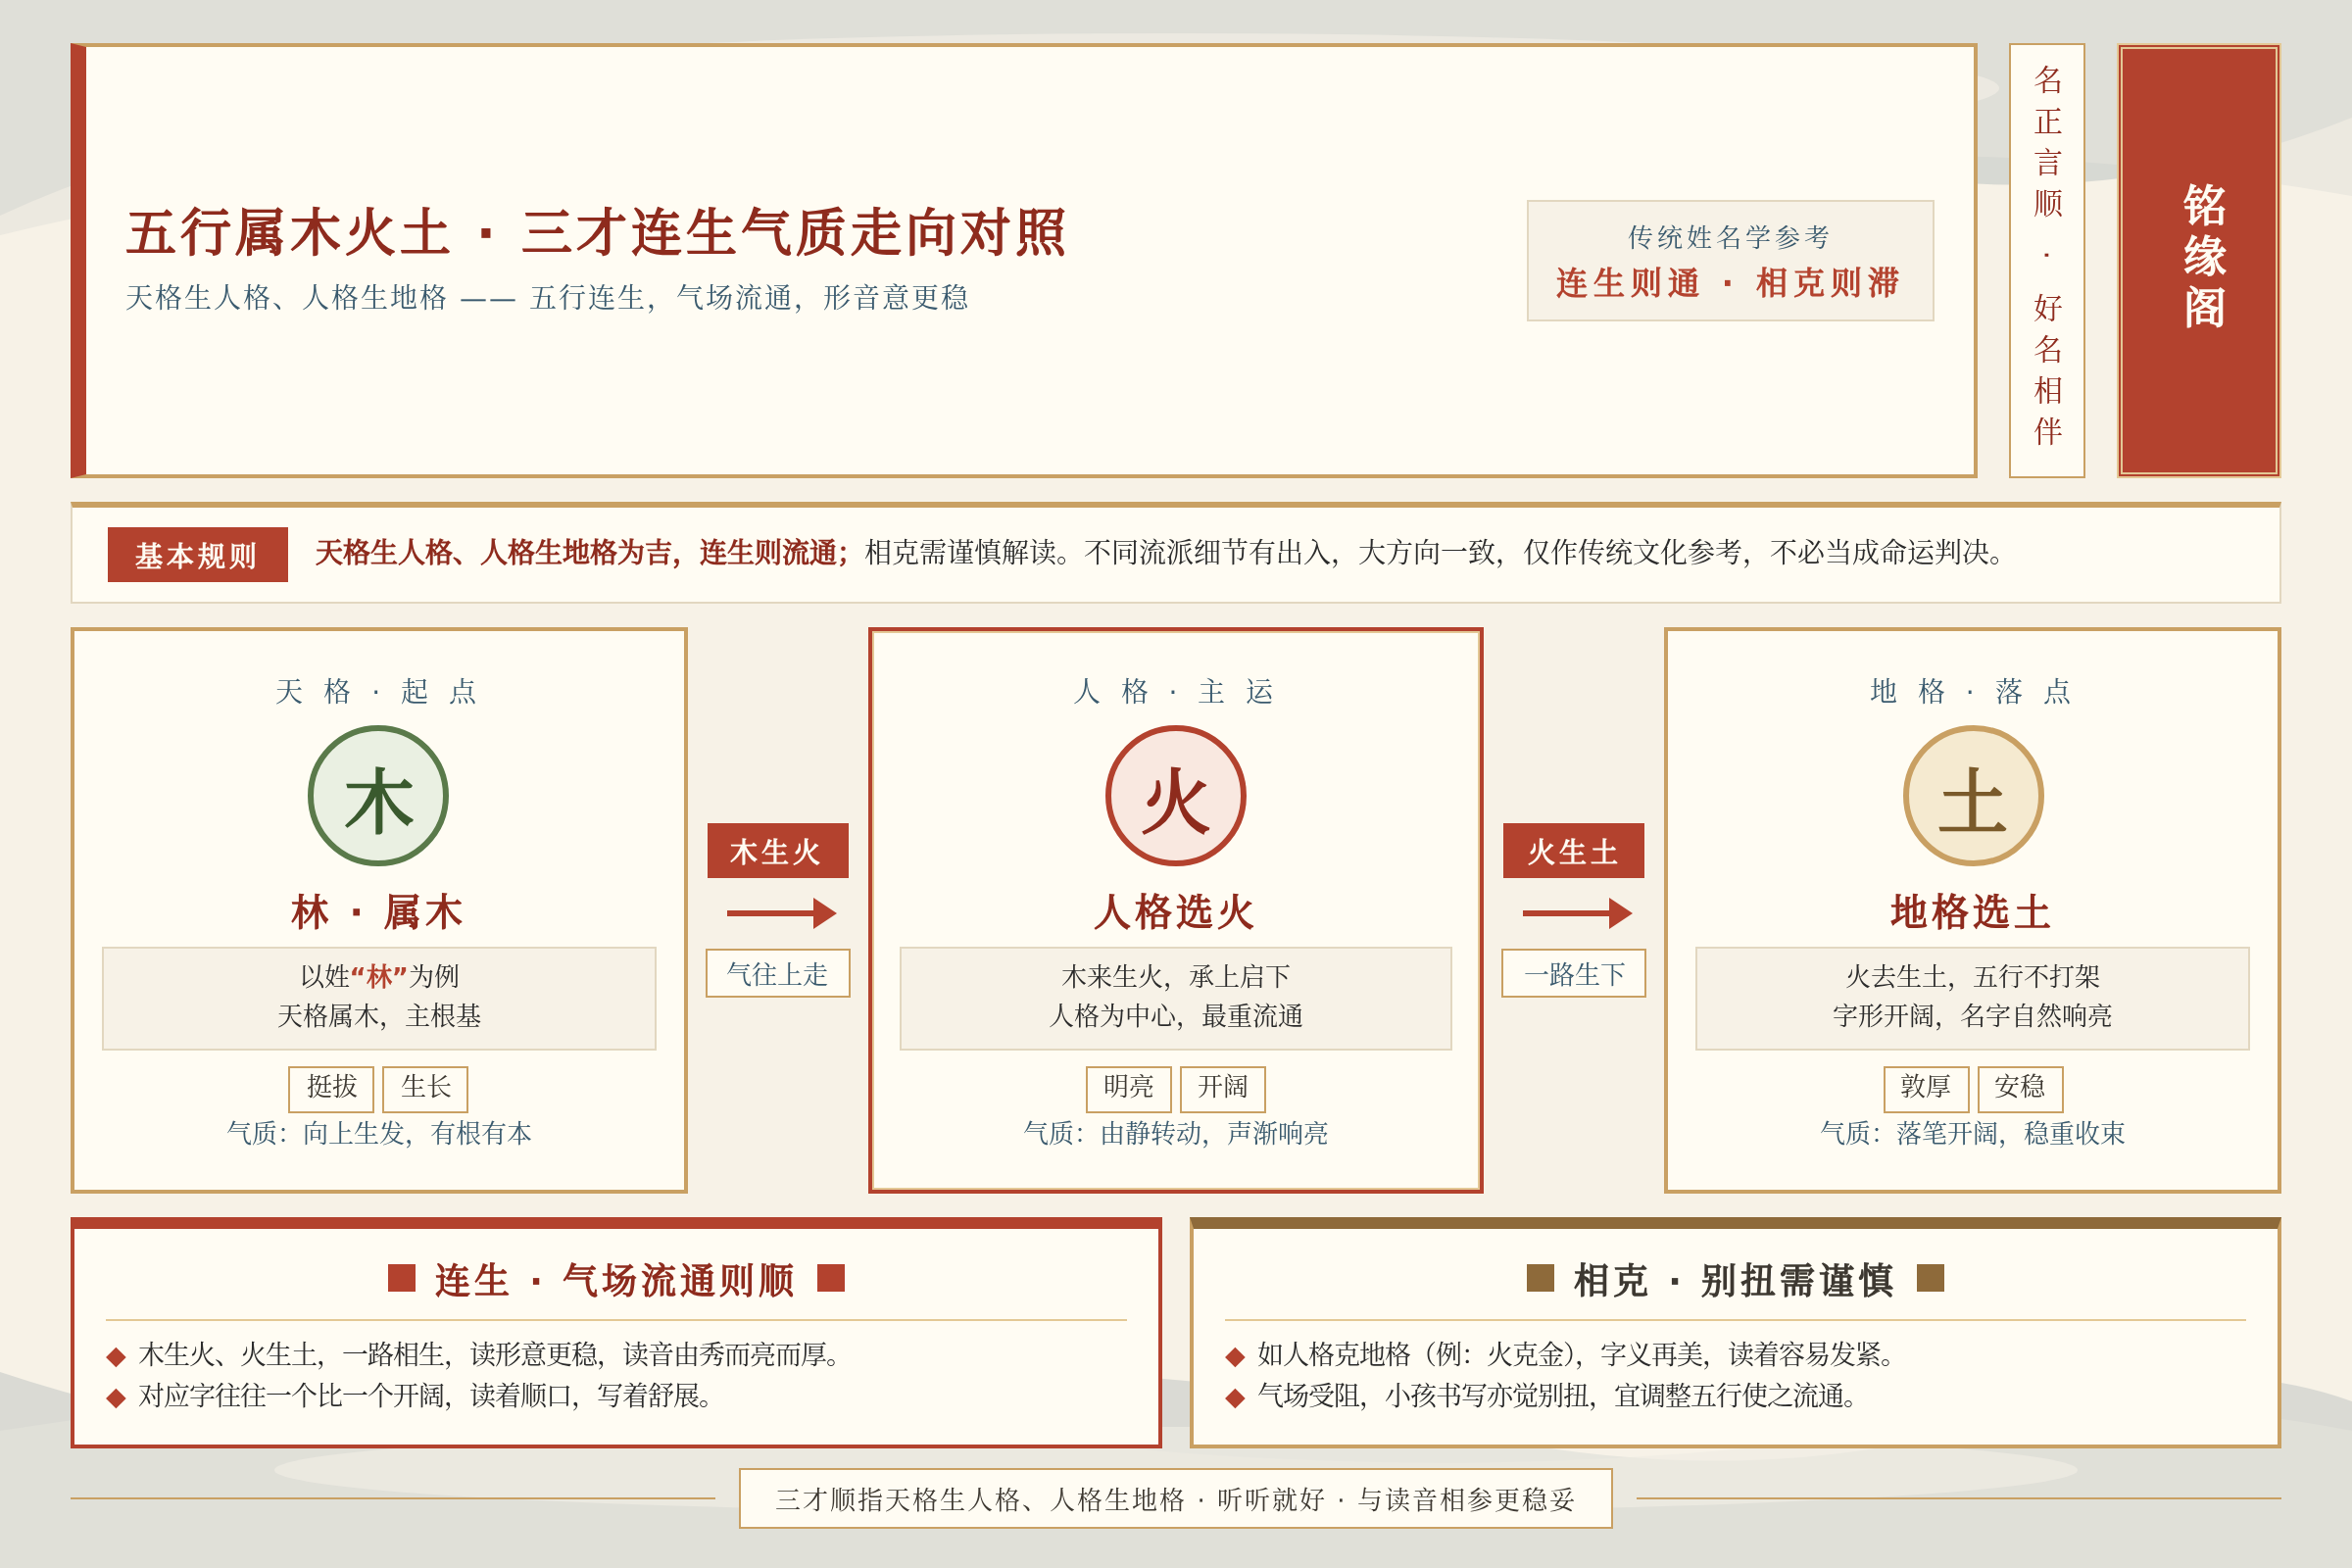Click the description box 木来生火，承上启下

(x=1176, y=998)
